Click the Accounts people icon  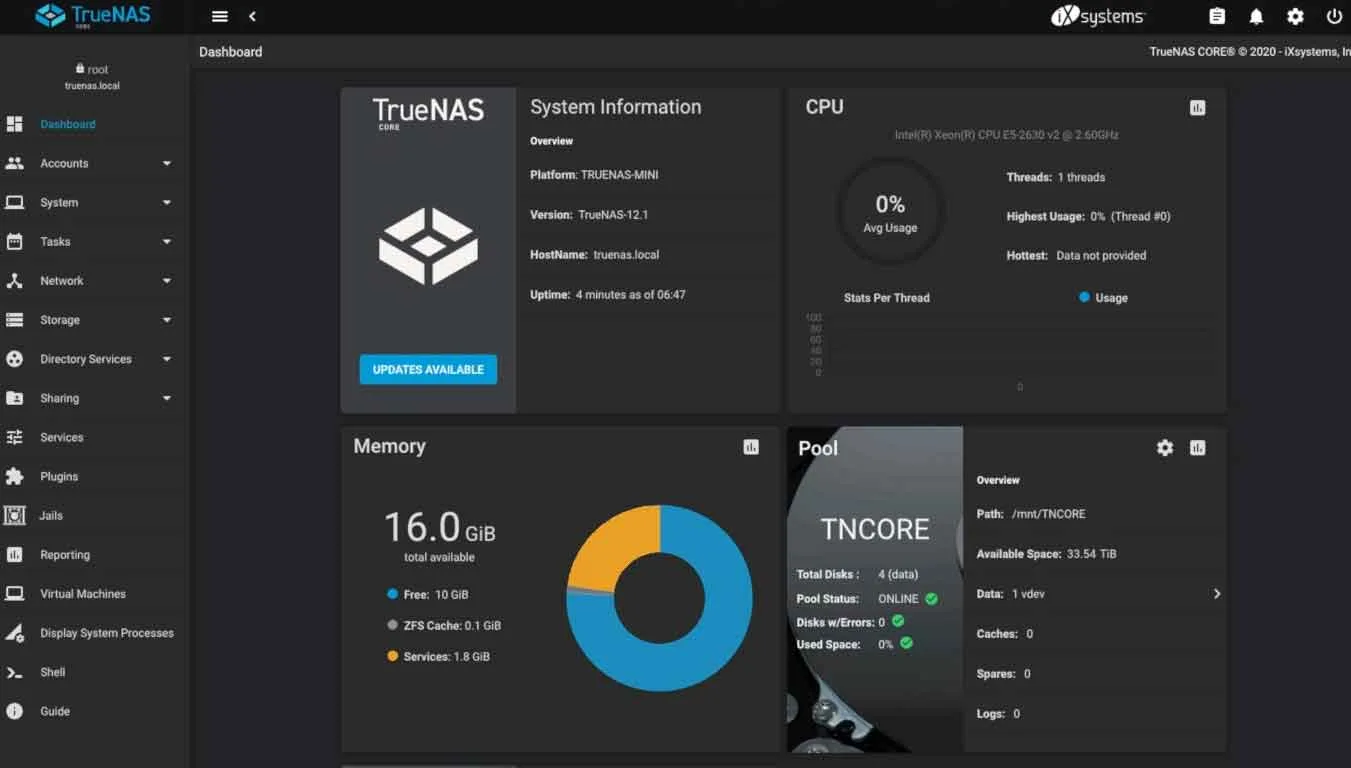click(14, 163)
